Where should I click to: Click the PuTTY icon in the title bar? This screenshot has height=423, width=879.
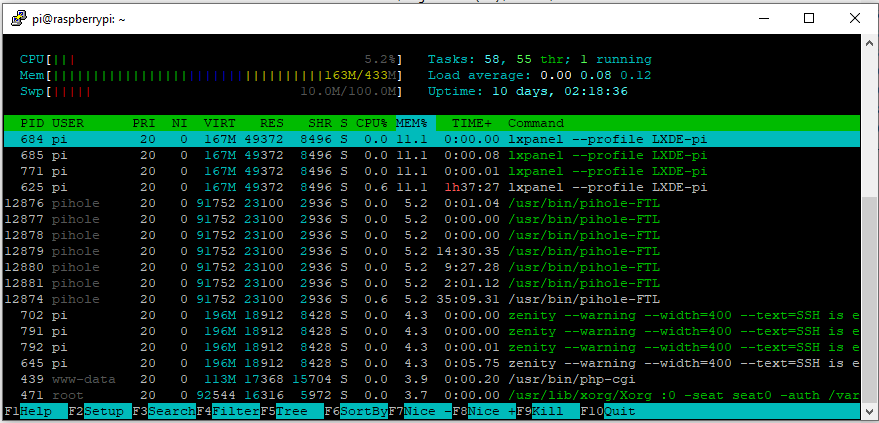[17, 18]
